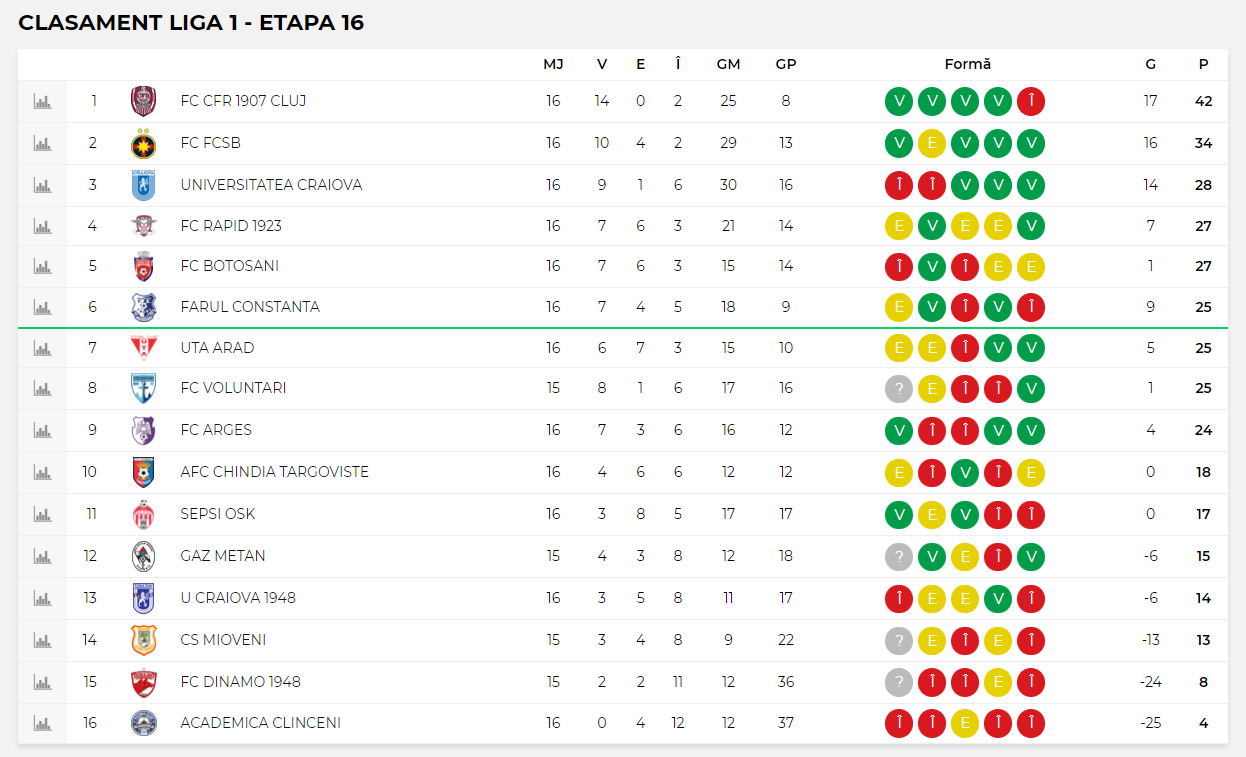Click the P points column header
The height and width of the screenshot is (757, 1246).
[1204, 64]
